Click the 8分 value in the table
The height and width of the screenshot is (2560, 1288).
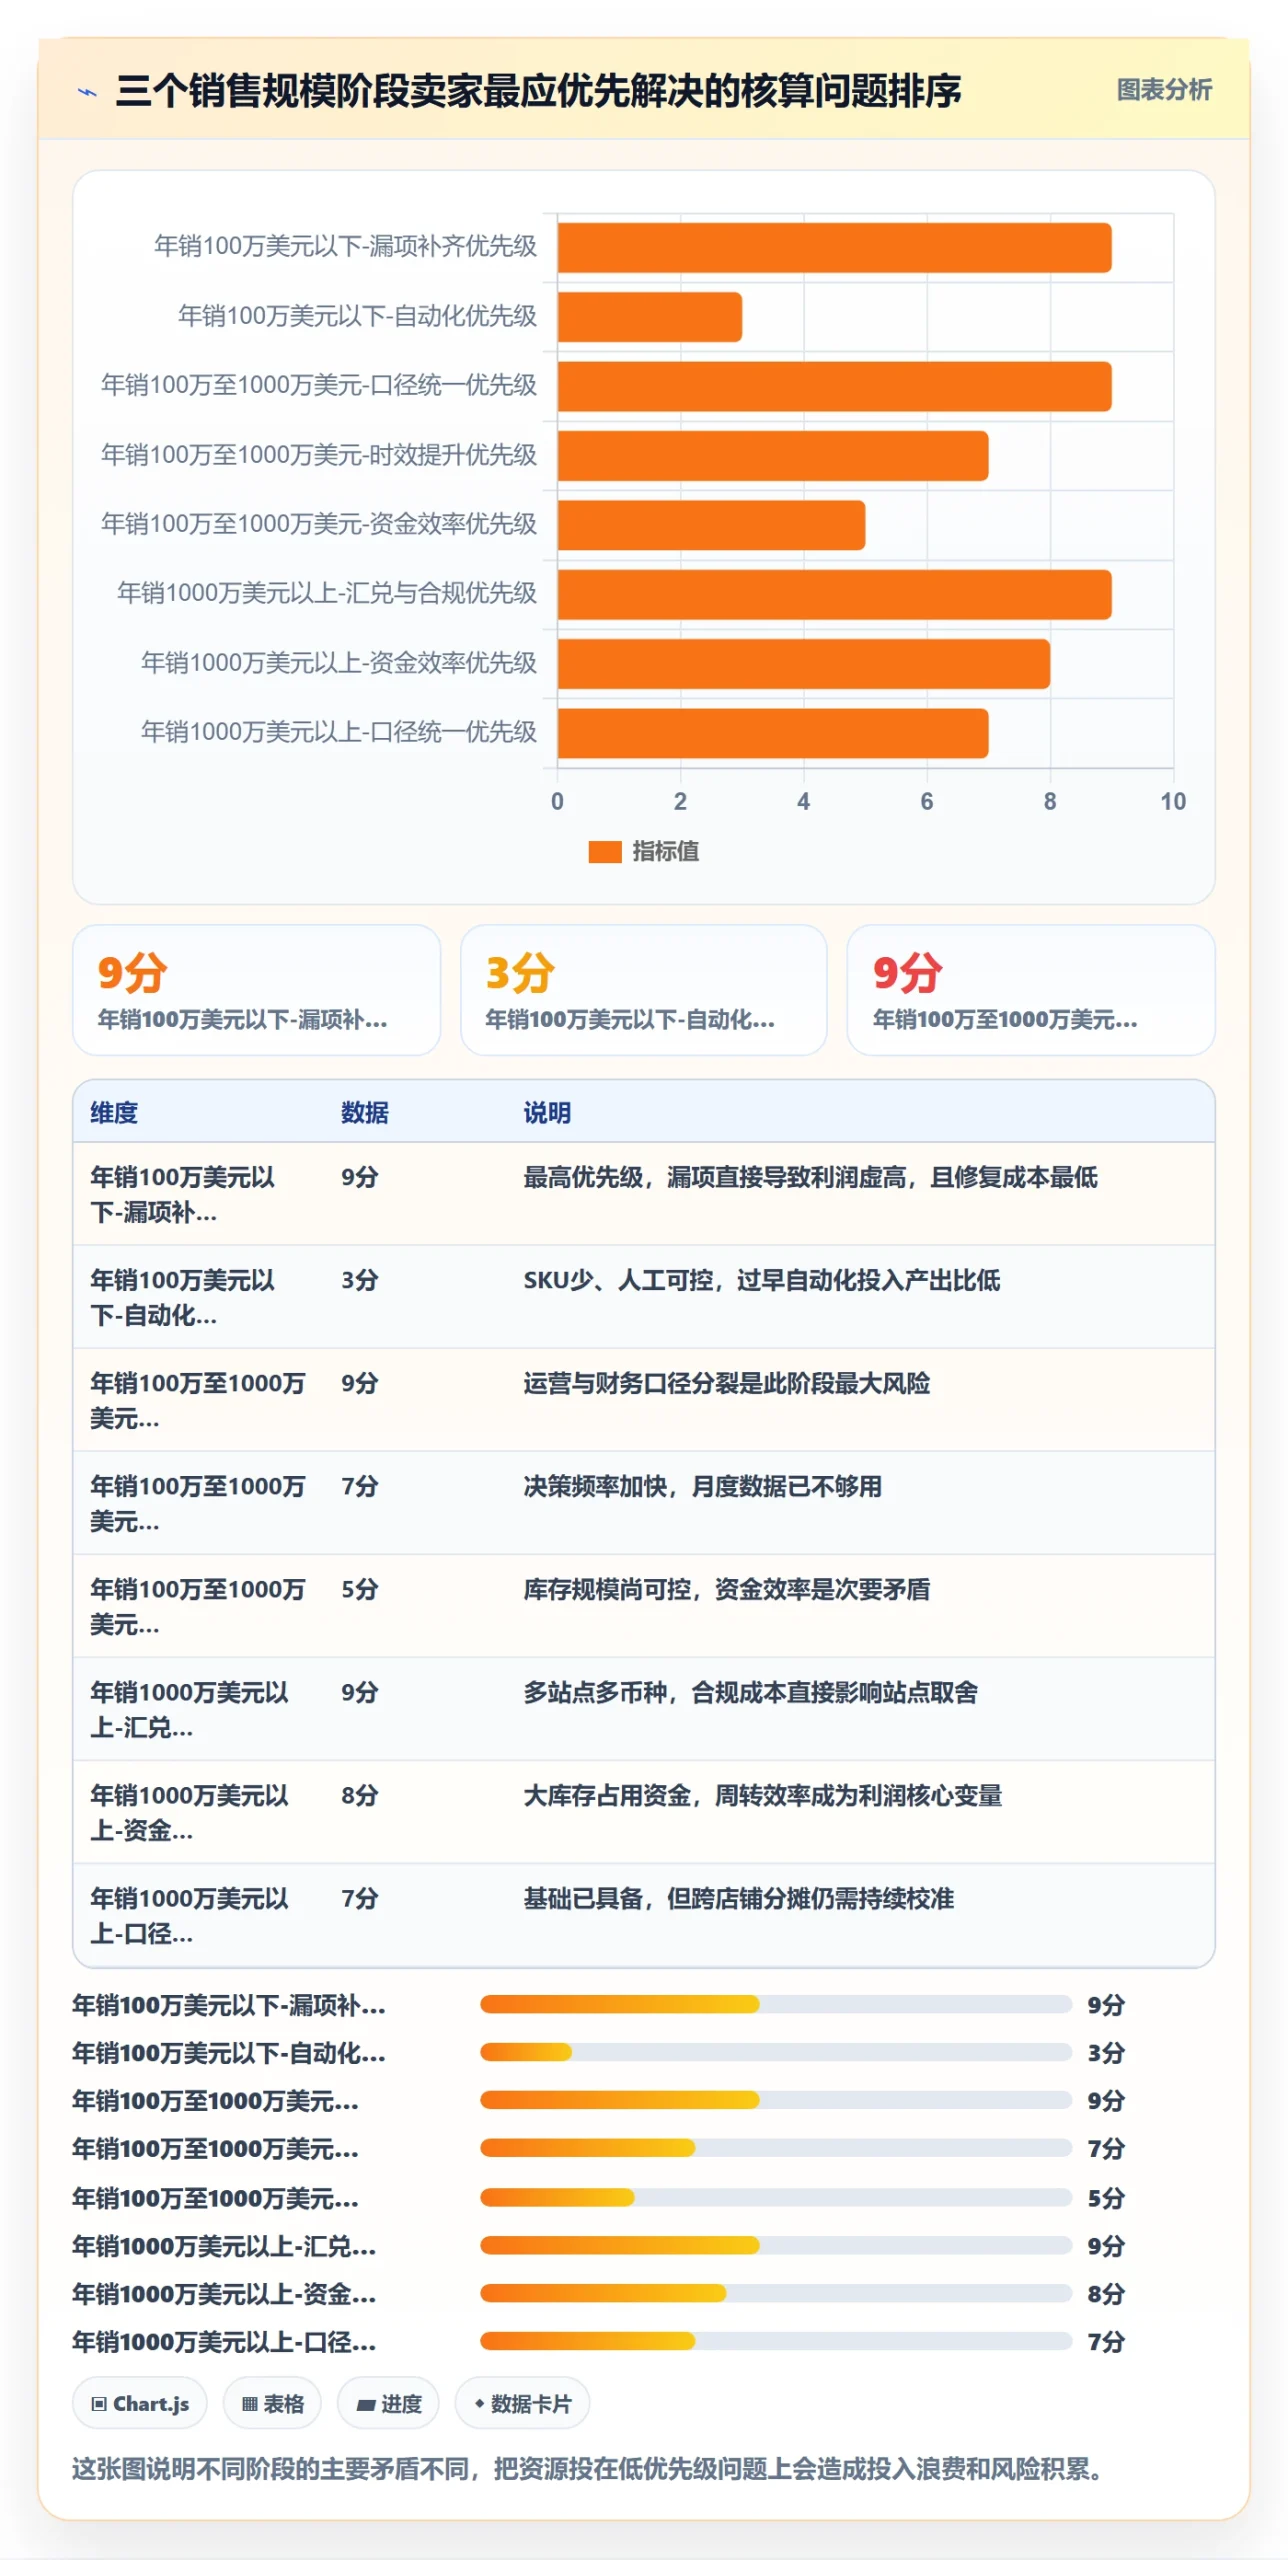pos(360,1795)
